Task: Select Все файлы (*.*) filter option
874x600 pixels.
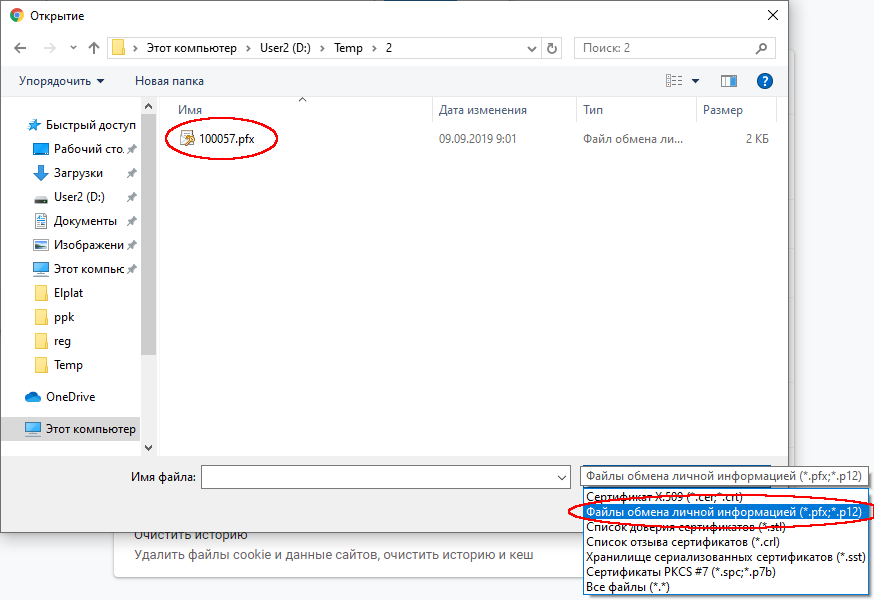Action: [x=627, y=587]
